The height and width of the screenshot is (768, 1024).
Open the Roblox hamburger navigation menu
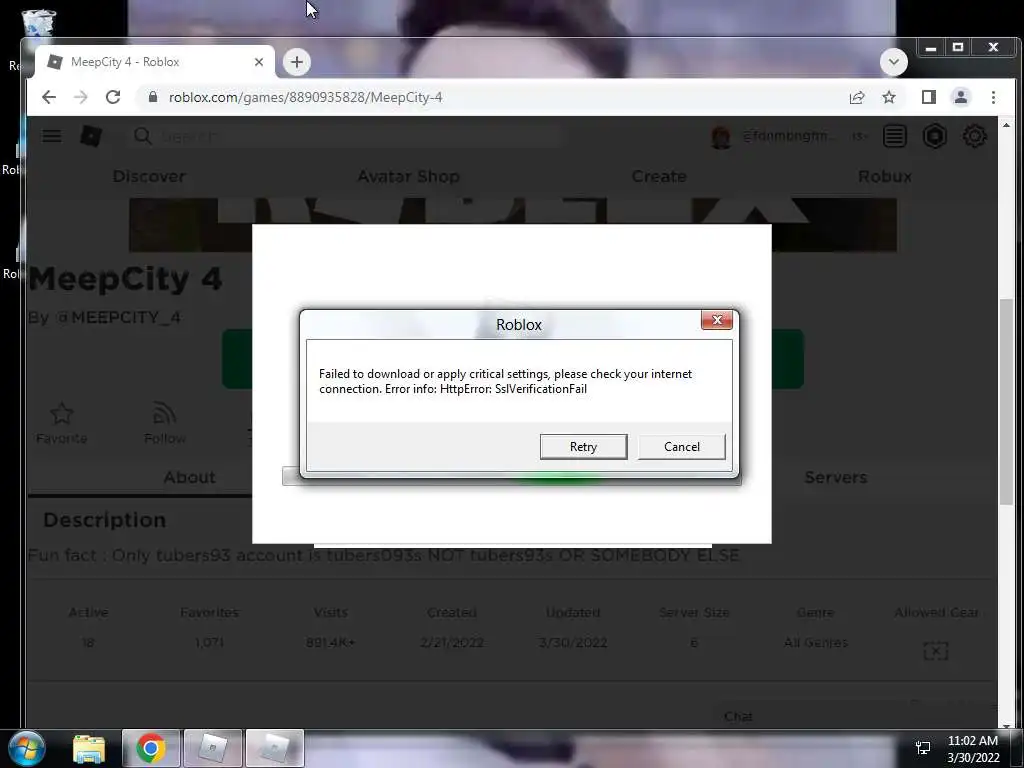pos(52,136)
